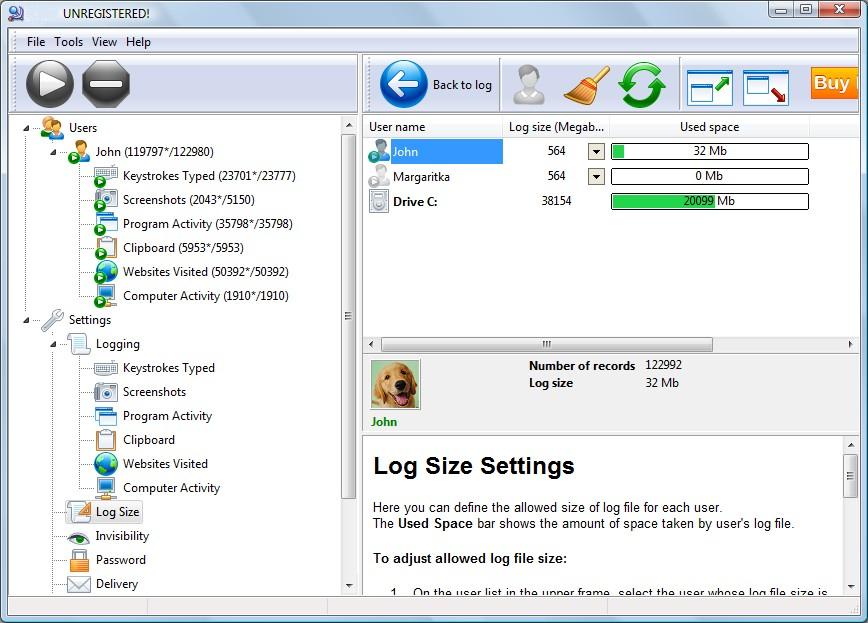Collapse the Settings tree node
This screenshot has height=623, width=868.
pyautogui.click(x=26, y=320)
